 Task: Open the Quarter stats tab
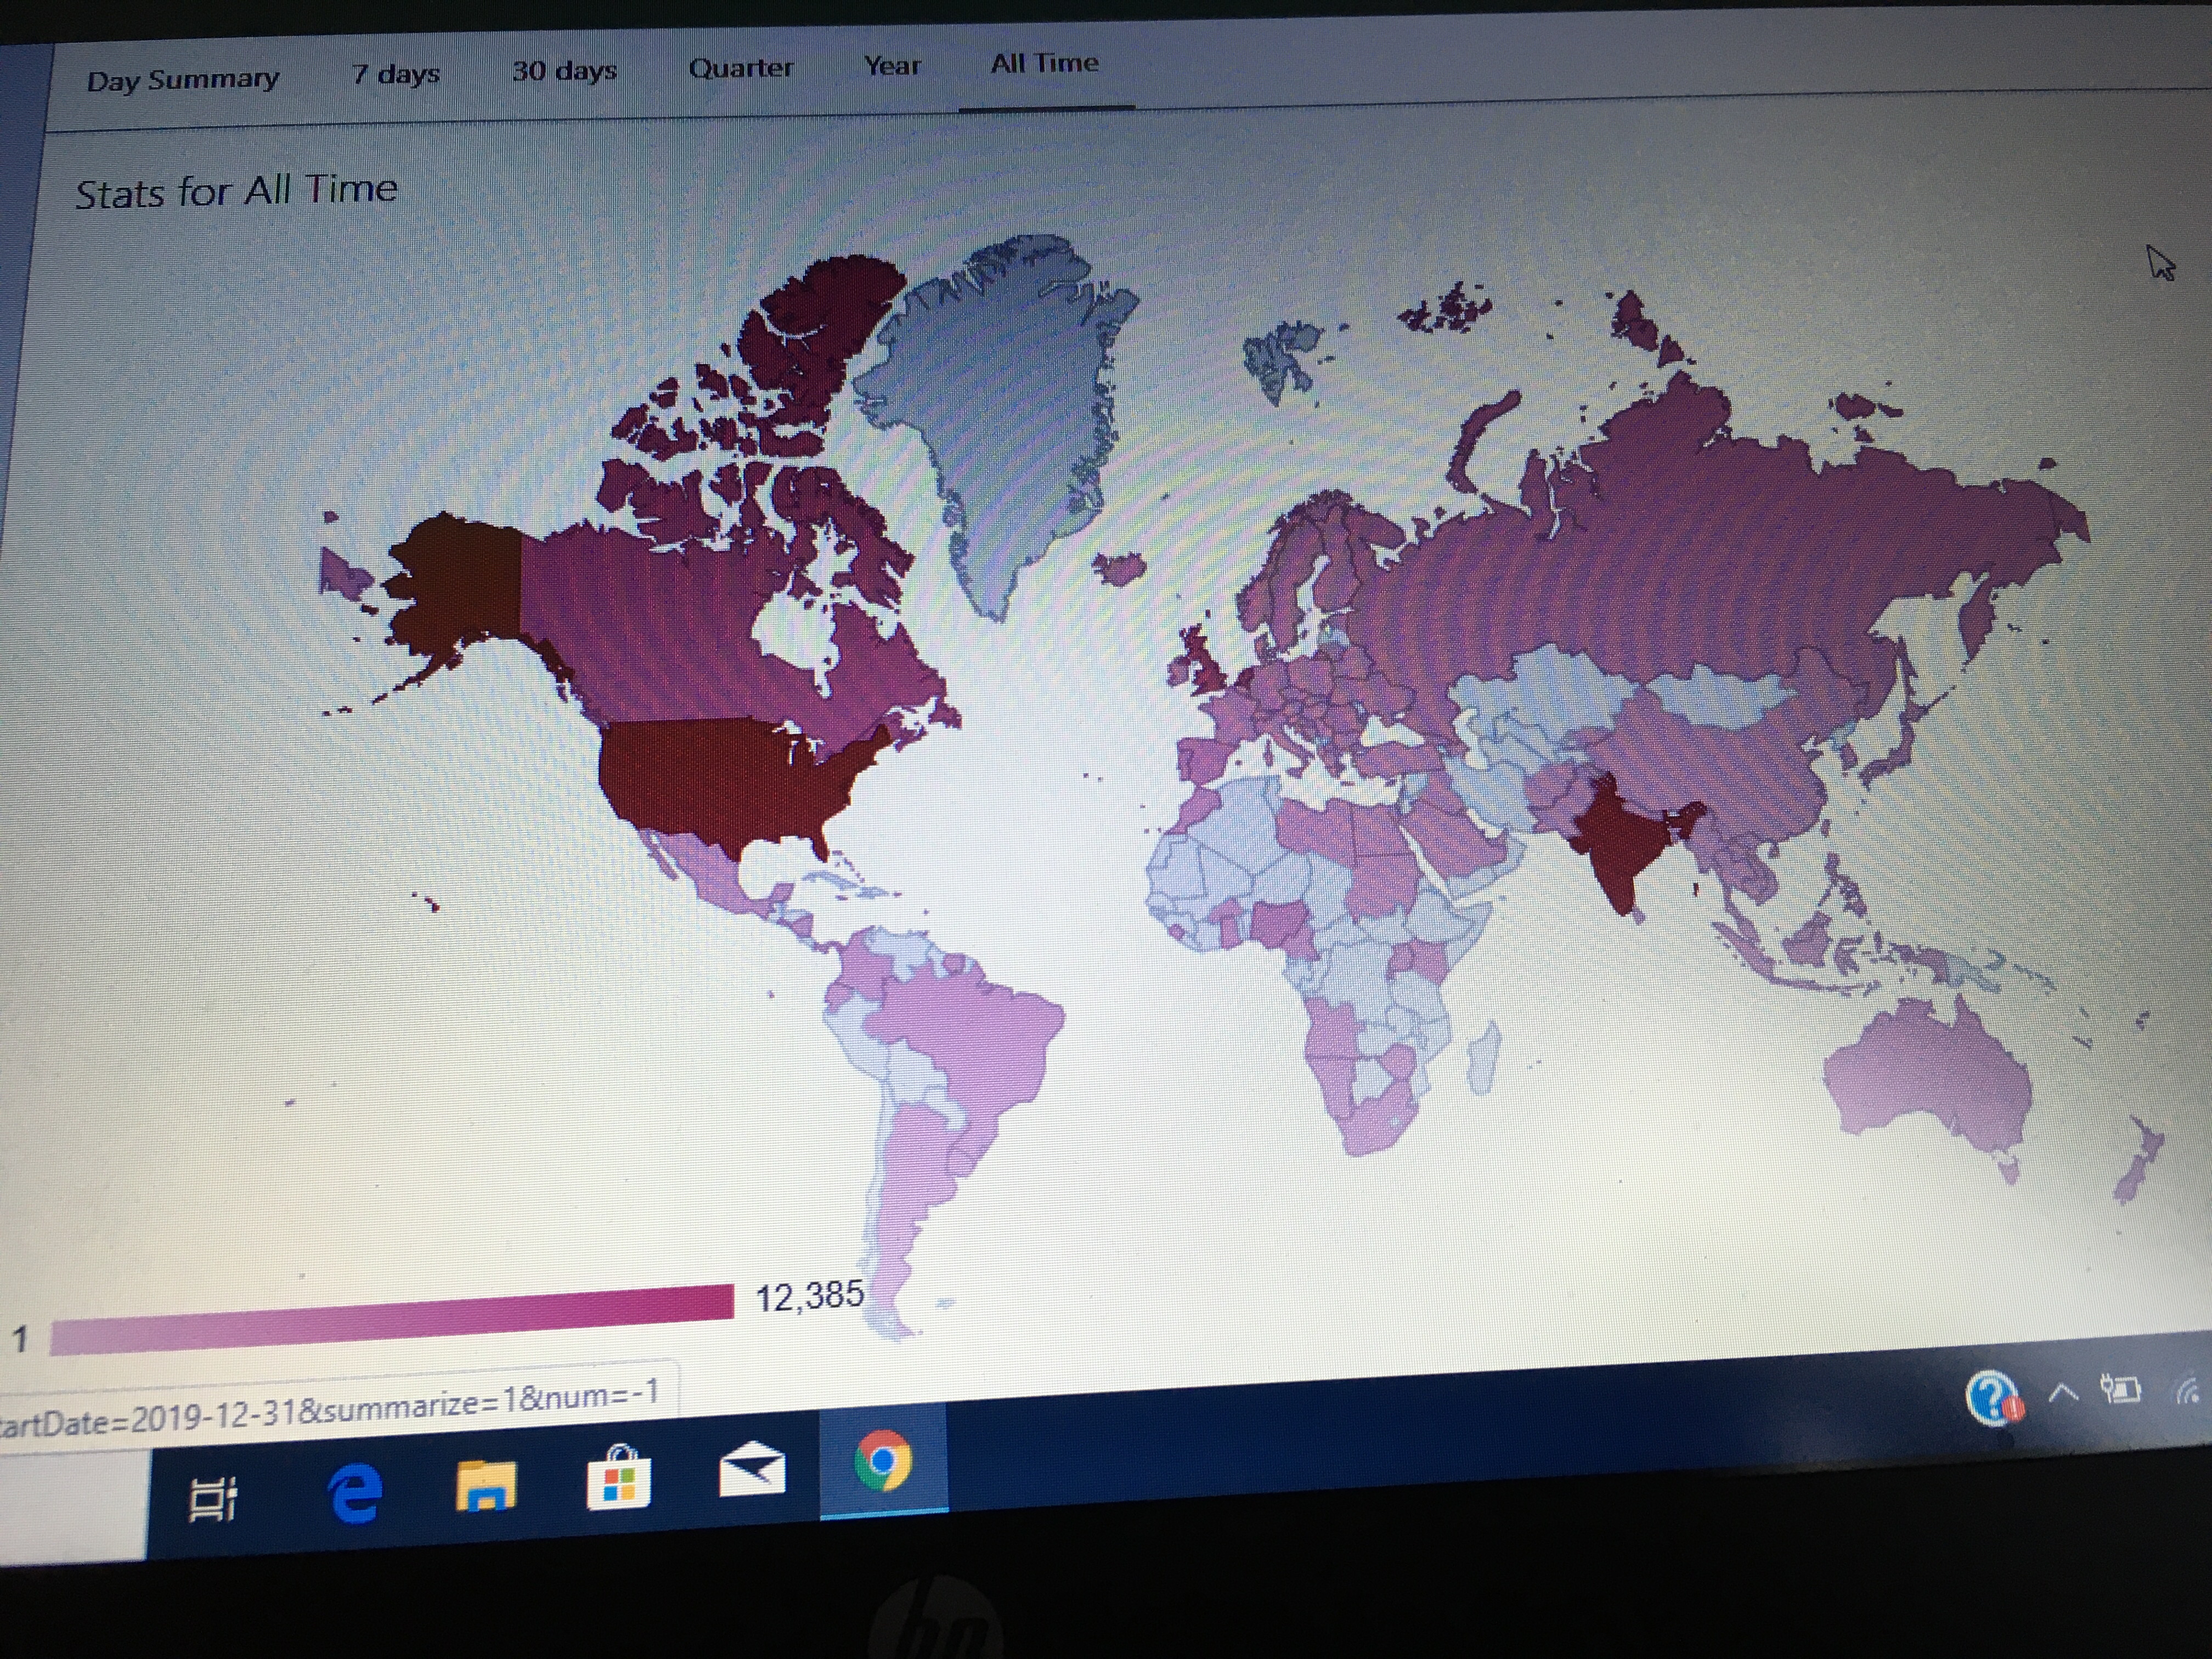pyautogui.click(x=740, y=68)
